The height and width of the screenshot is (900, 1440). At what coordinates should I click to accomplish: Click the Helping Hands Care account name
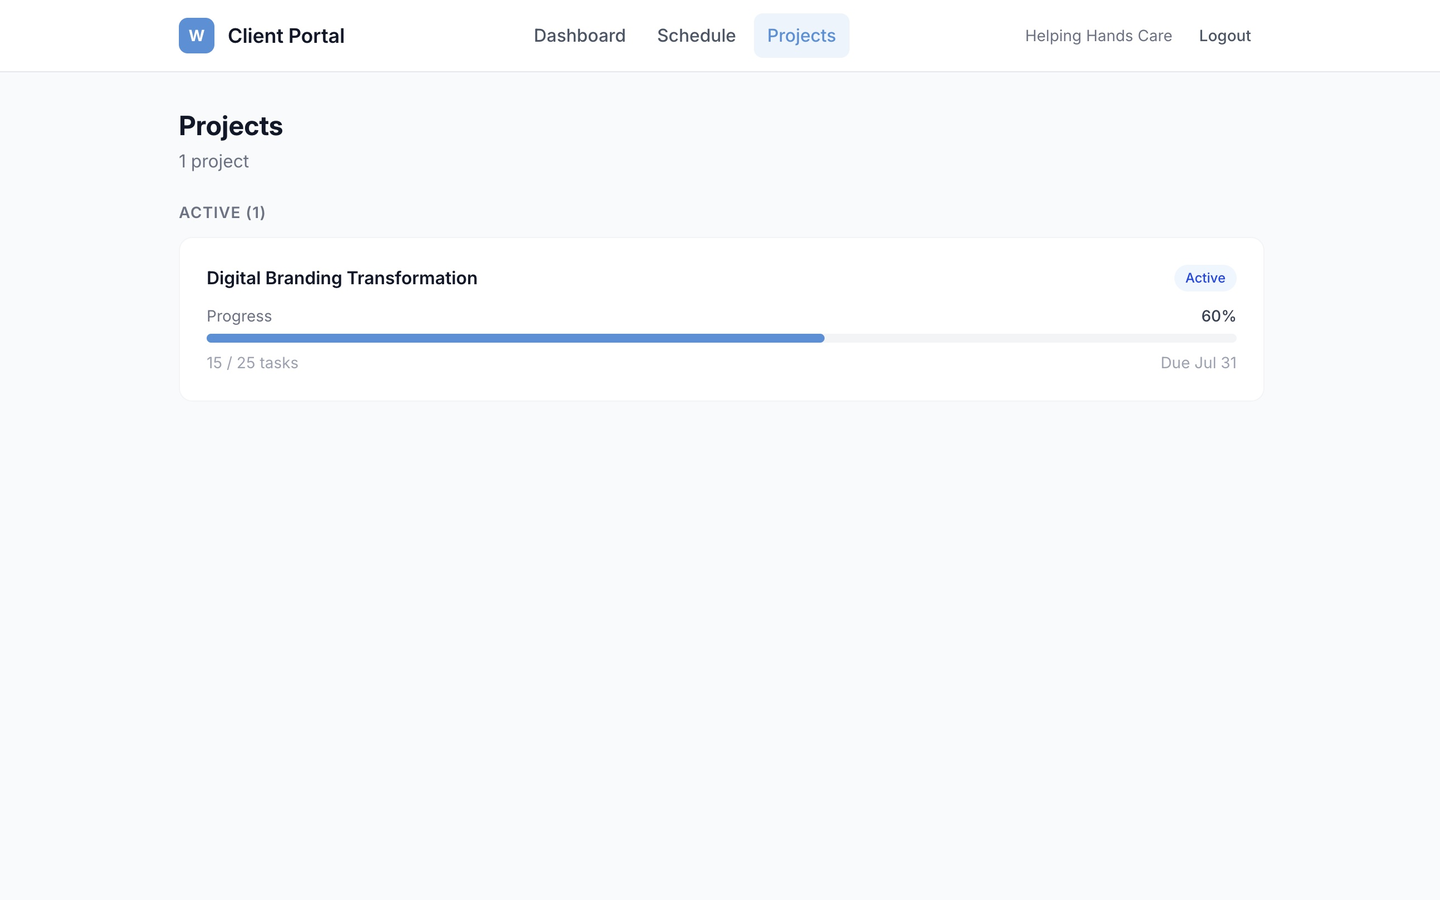pyautogui.click(x=1098, y=35)
